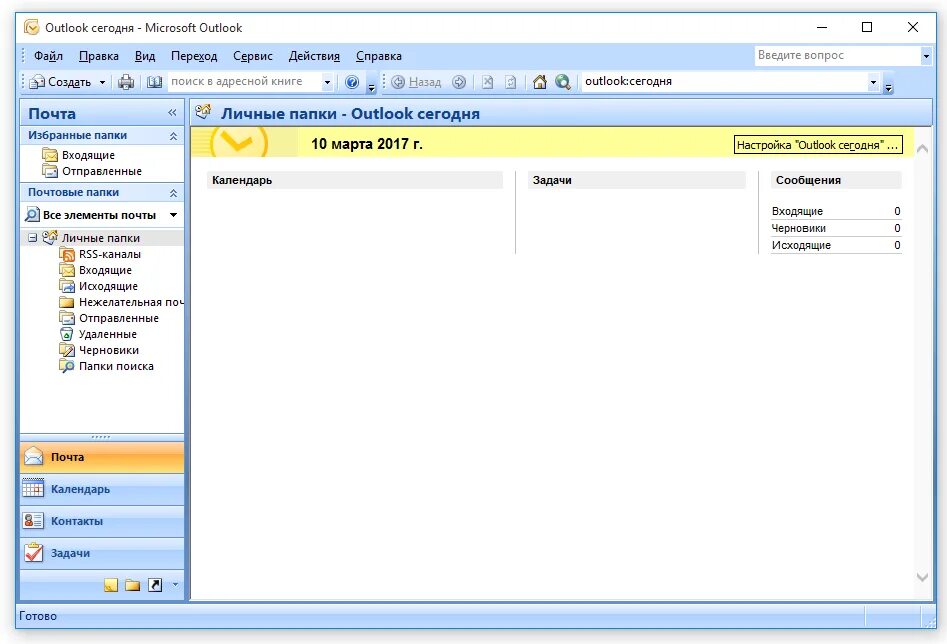Image resolution: width=947 pixels, height=644 pixels.
Task: Switch to the Задачи pane button
Action: [x=102, y=553]
